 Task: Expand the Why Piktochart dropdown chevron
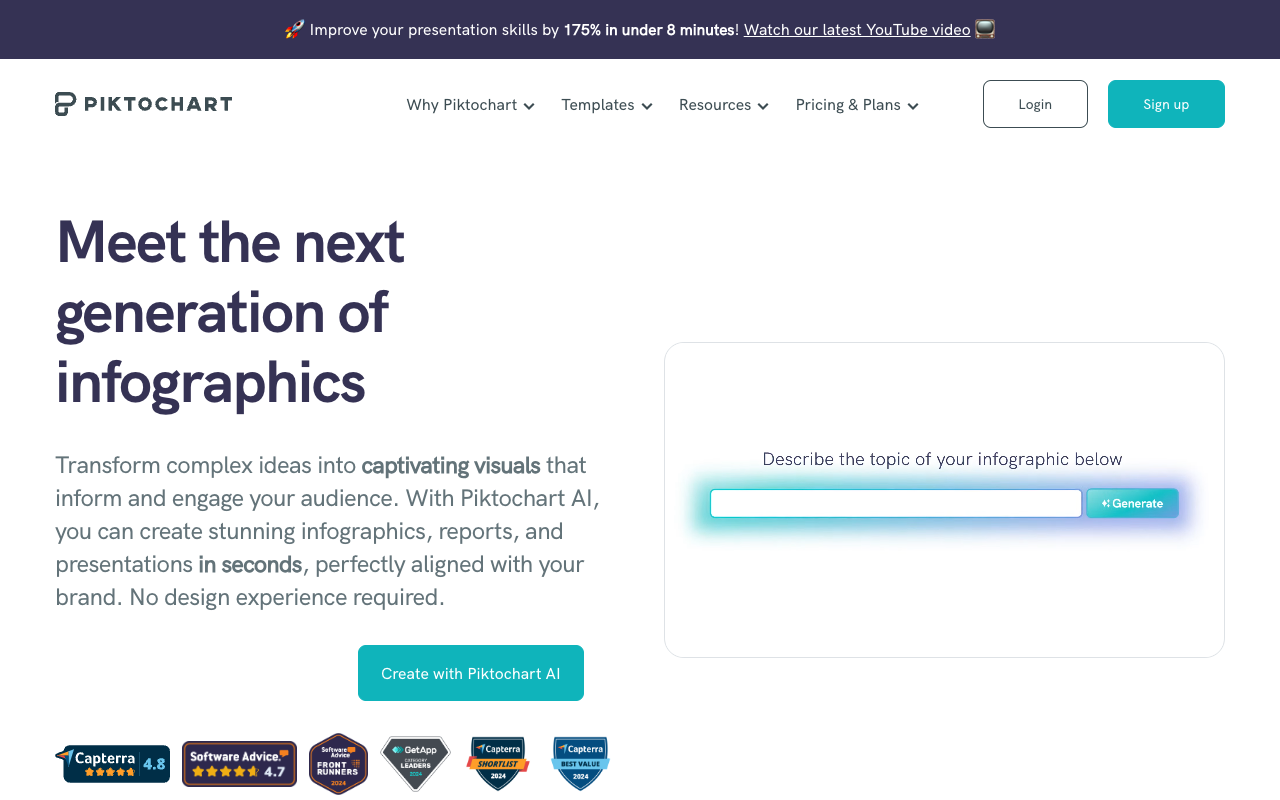tap(529, 107)
